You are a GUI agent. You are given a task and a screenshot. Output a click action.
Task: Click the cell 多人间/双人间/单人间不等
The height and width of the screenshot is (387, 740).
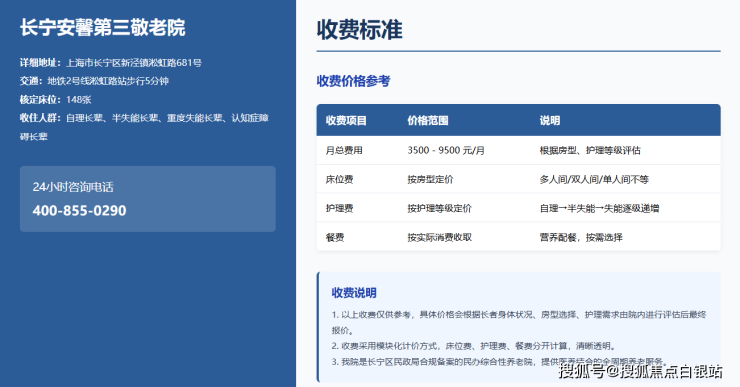pos(594,179)
